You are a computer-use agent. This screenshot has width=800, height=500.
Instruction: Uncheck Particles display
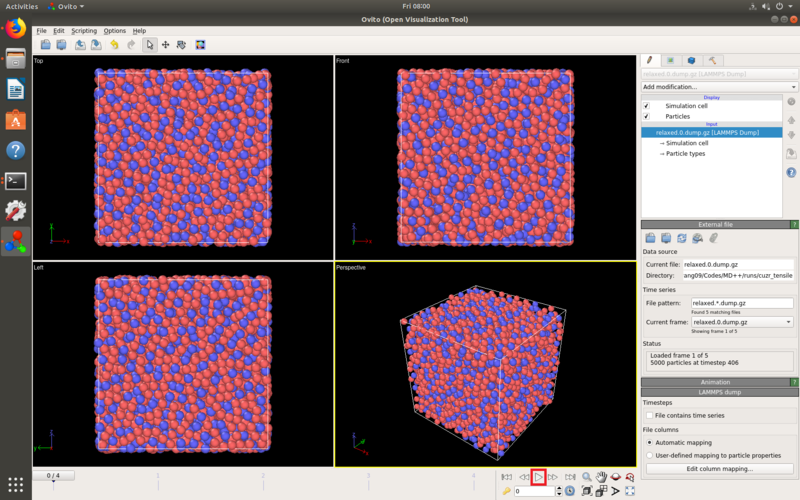(x=646, y=116)
